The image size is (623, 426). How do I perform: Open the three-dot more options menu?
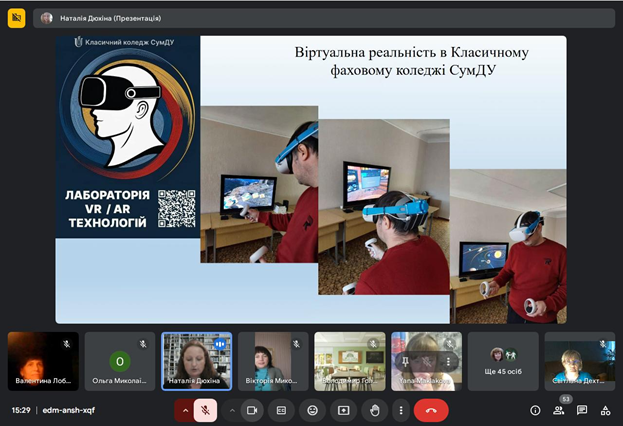(400, 410)
